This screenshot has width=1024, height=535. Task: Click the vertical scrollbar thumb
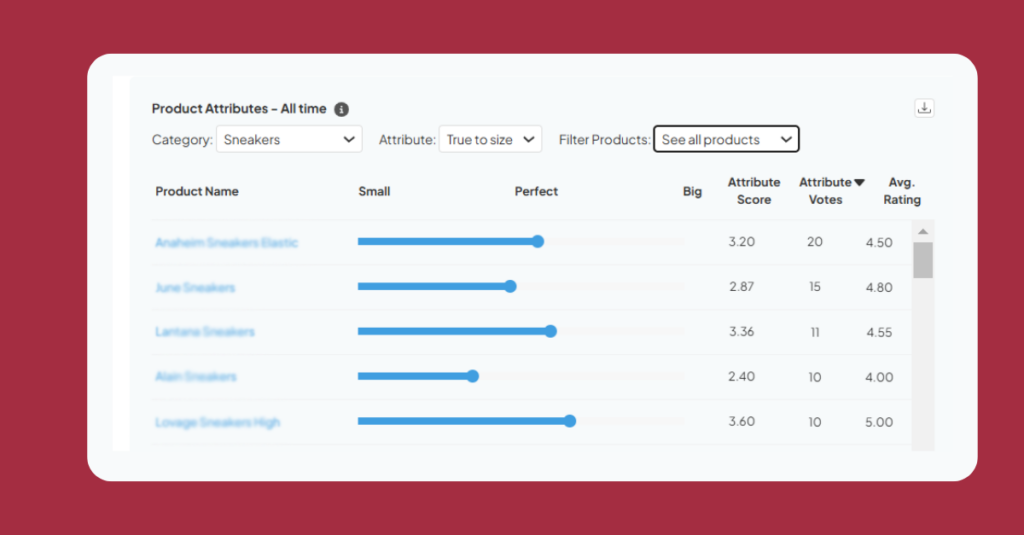click(923, 260)
